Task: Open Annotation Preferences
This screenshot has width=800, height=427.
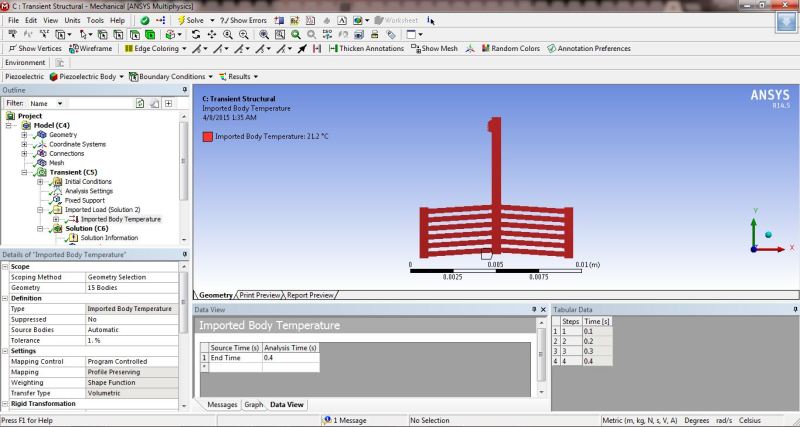Action: point(589,48)
